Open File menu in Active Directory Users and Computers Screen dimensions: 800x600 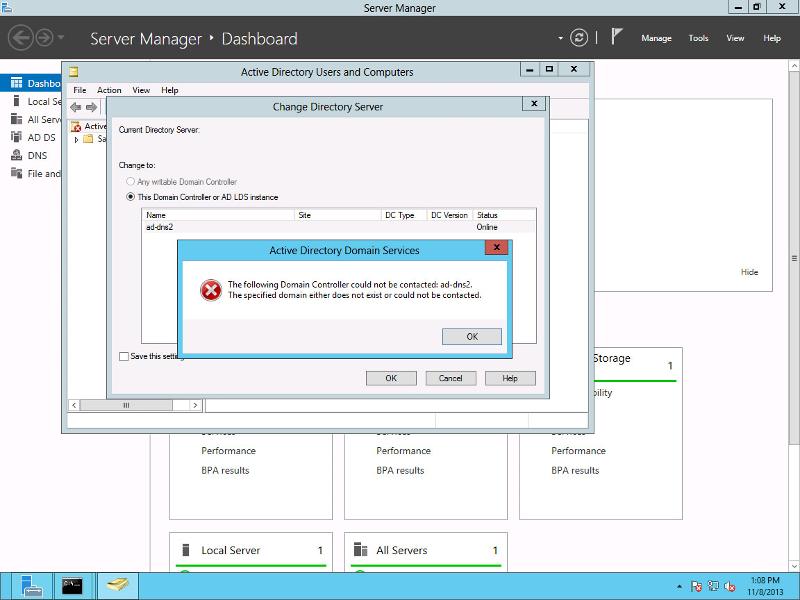(x=80, y=90)
